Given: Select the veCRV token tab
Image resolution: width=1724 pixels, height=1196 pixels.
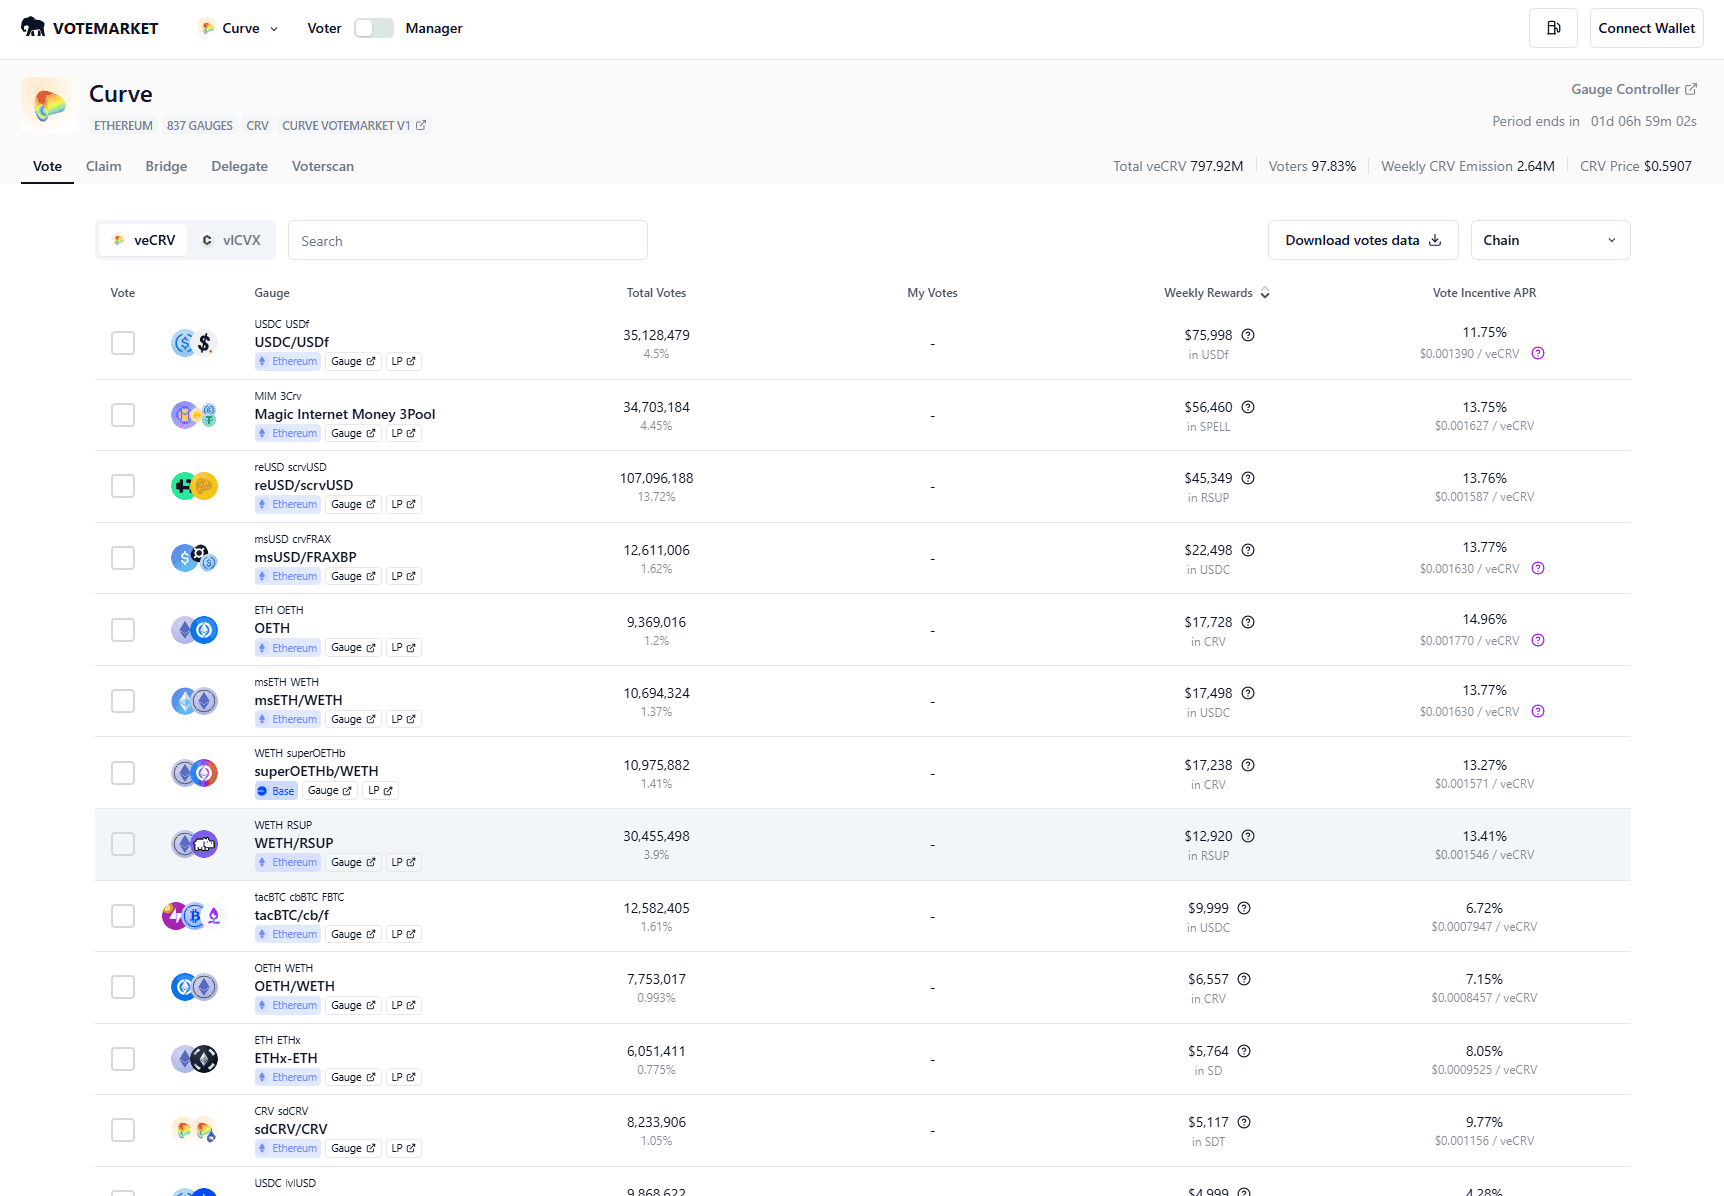Looking at the screenshot, I should tap(144, 240).
